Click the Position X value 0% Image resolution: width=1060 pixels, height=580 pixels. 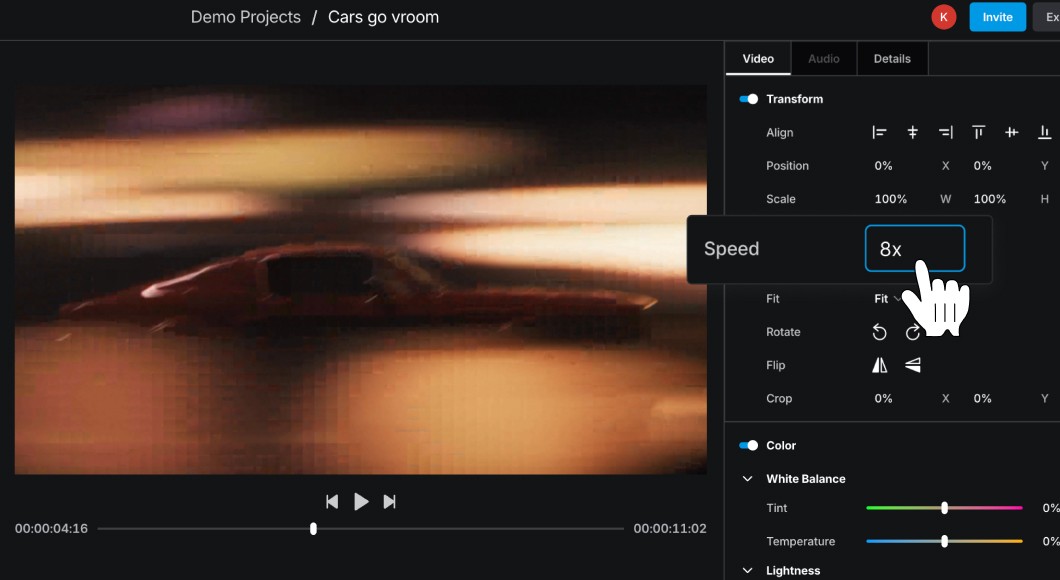883,166
